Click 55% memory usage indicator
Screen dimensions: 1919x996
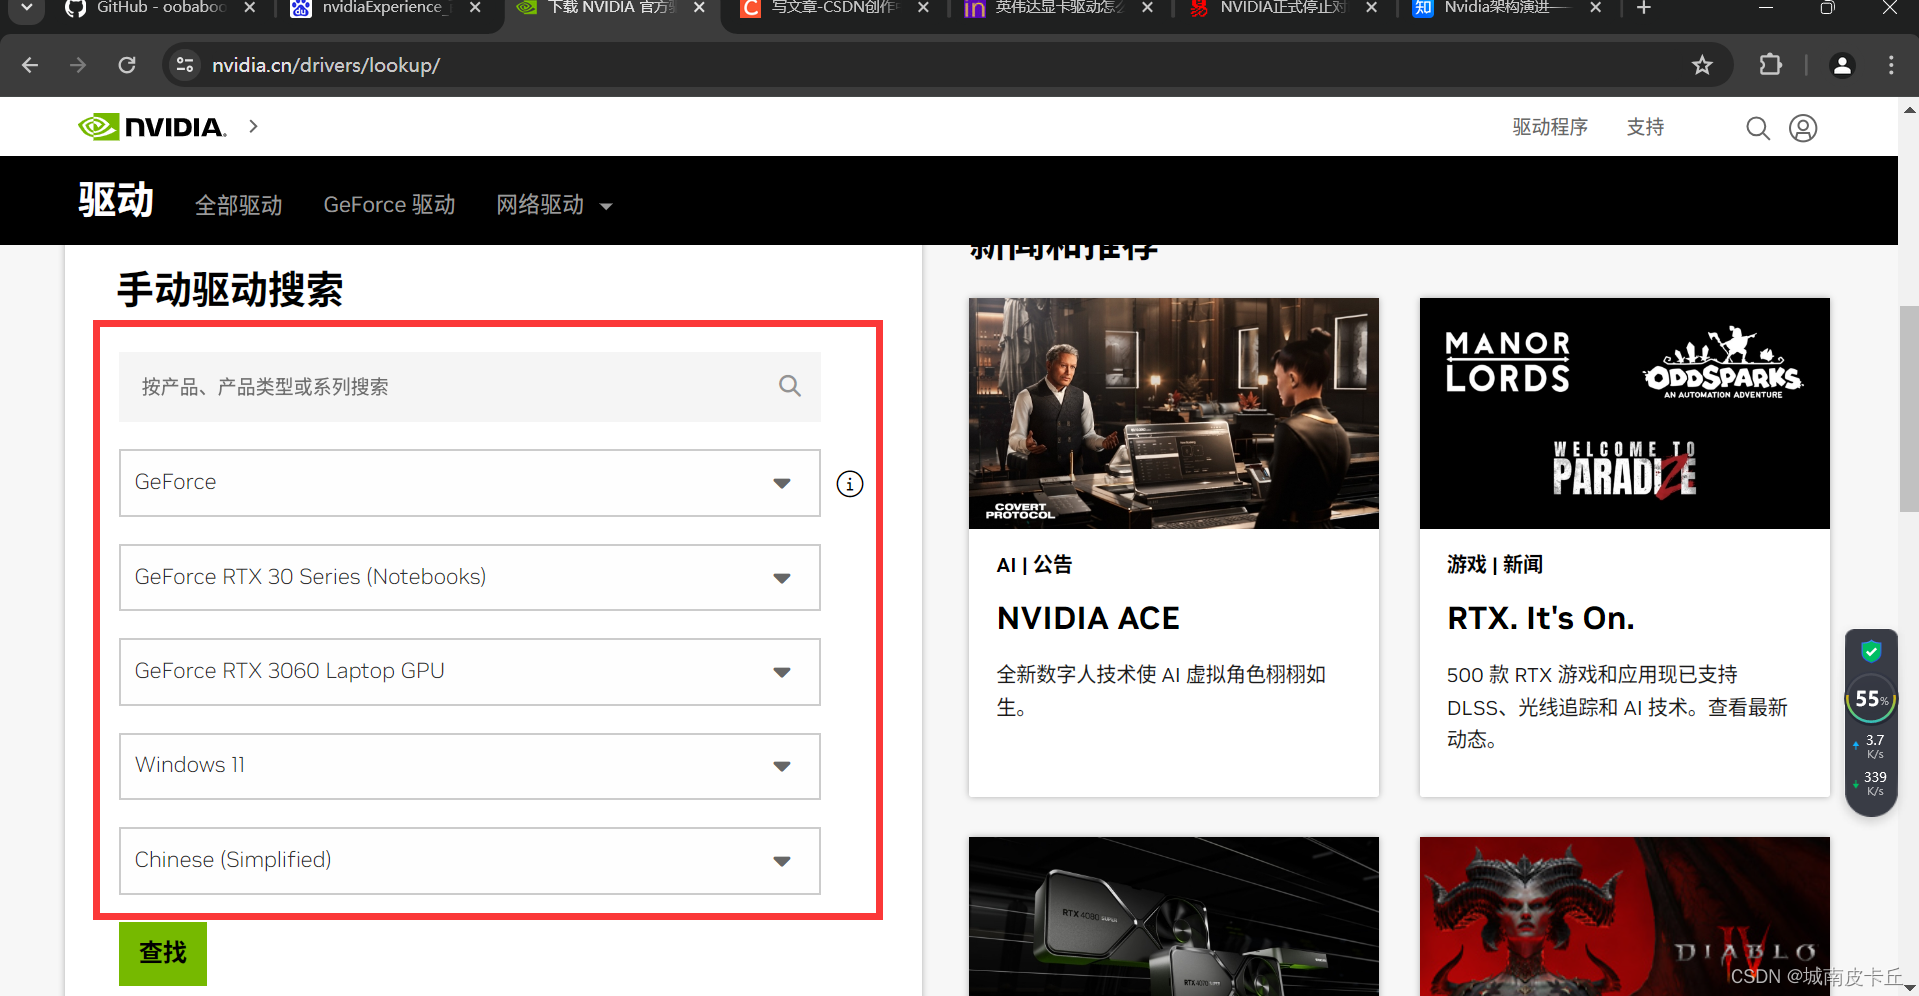click(1871, 699)
